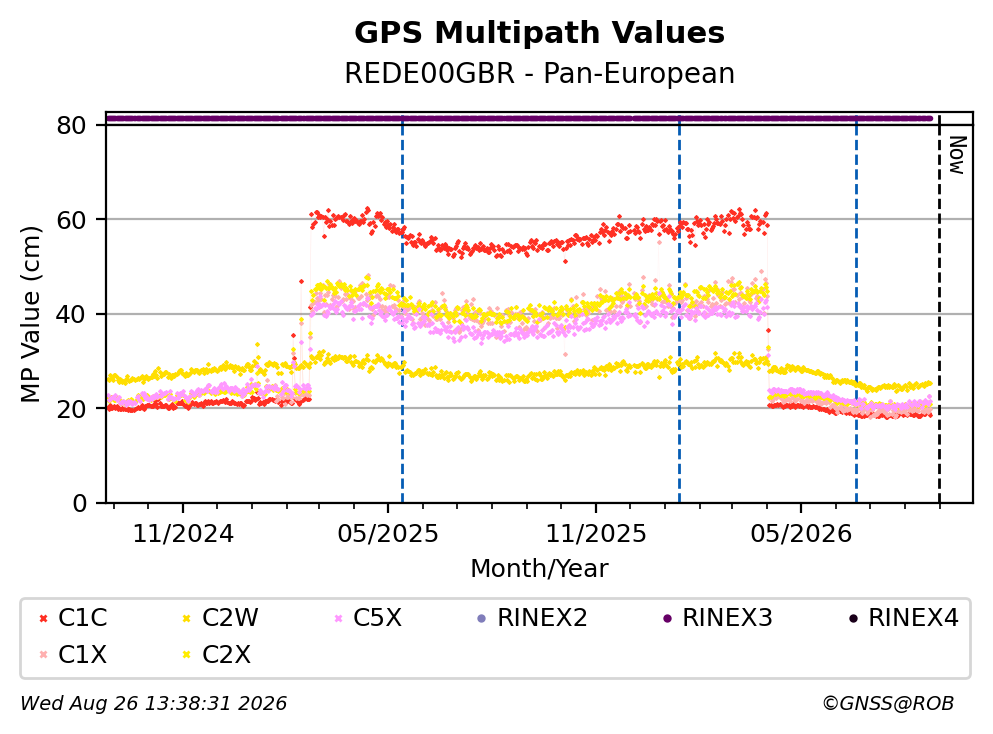The image size is (993, 734).
Task: Click the C1C legend label
Action: (x=83, y=618)
